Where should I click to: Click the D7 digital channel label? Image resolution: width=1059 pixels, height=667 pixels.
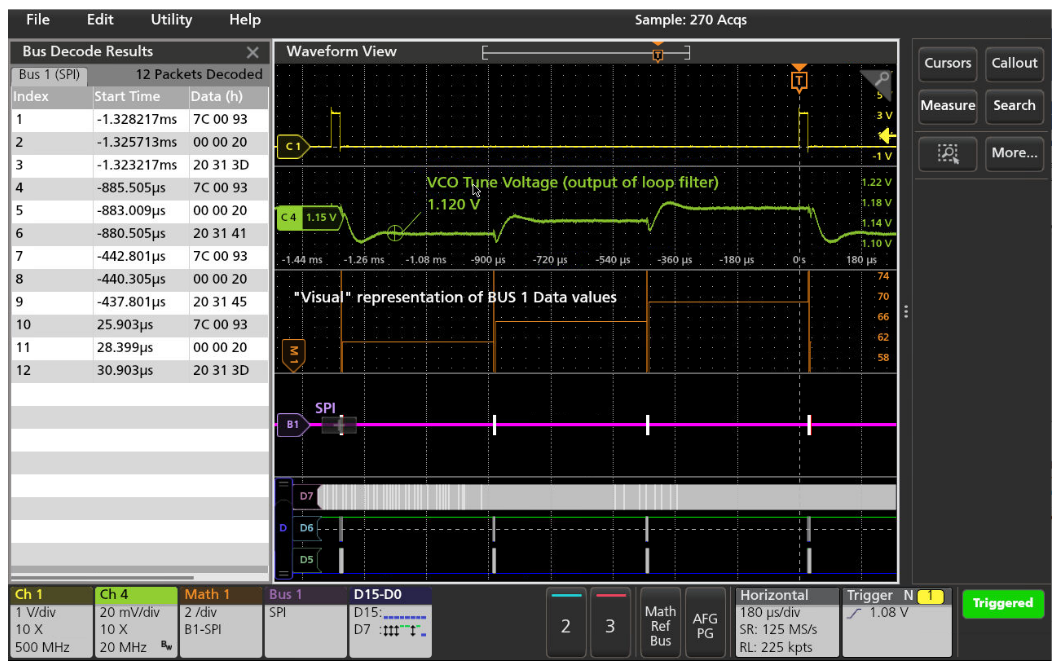click(x=307, y=496)
